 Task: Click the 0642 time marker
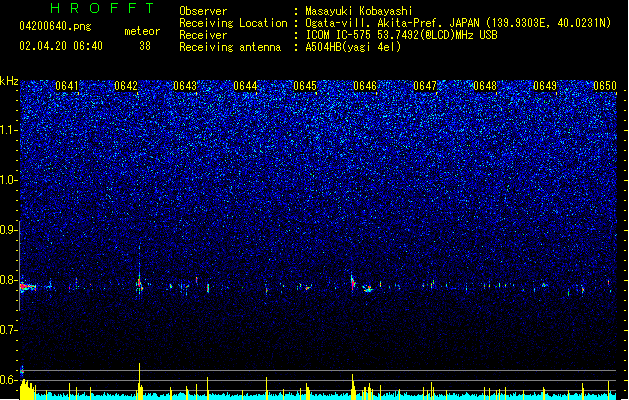[x=126, y=86]
